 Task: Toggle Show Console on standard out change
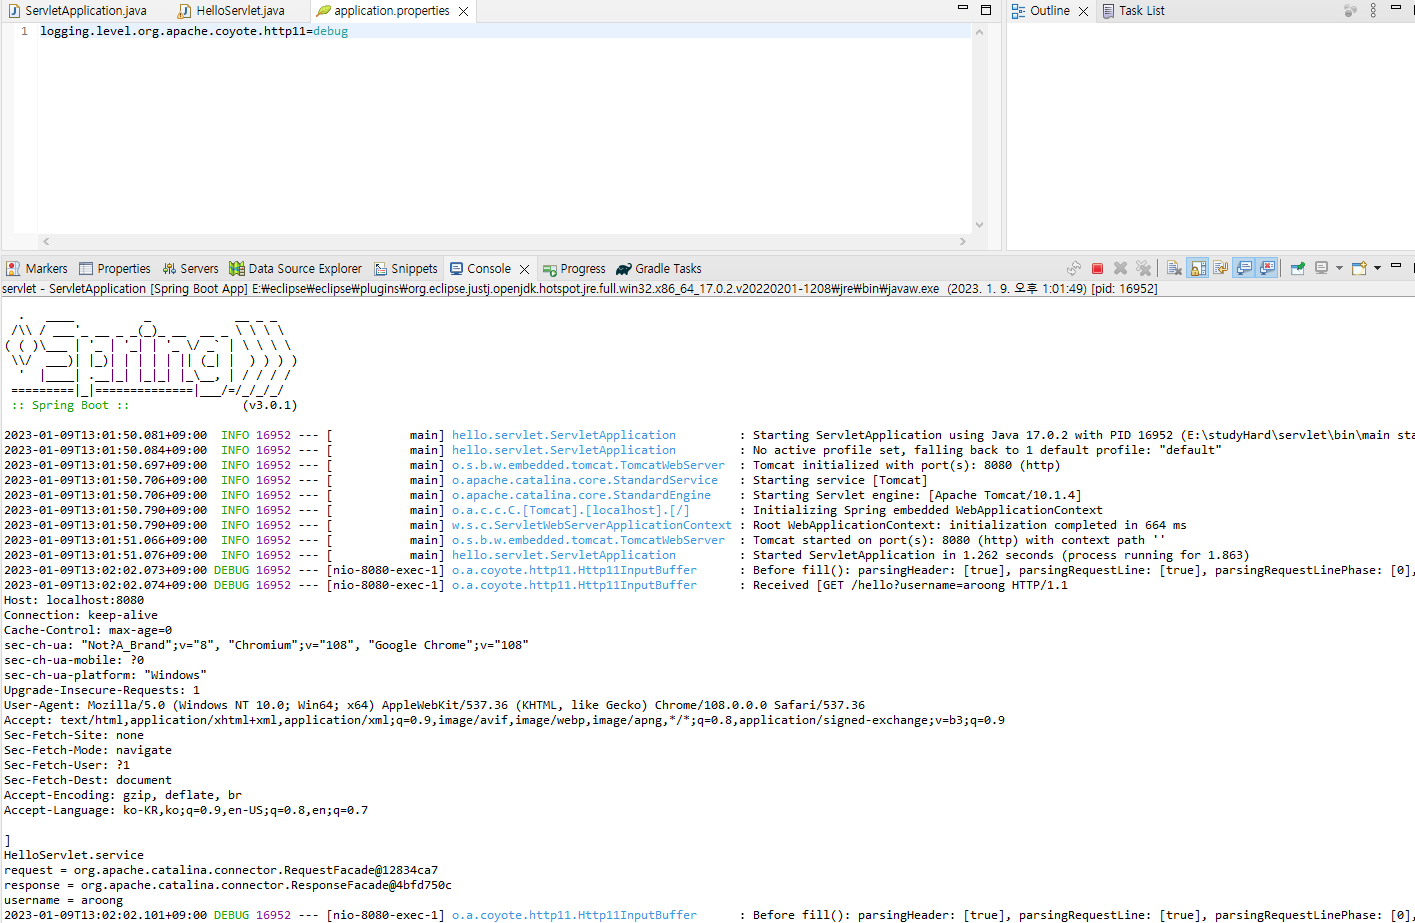(x=1244, y=268)
